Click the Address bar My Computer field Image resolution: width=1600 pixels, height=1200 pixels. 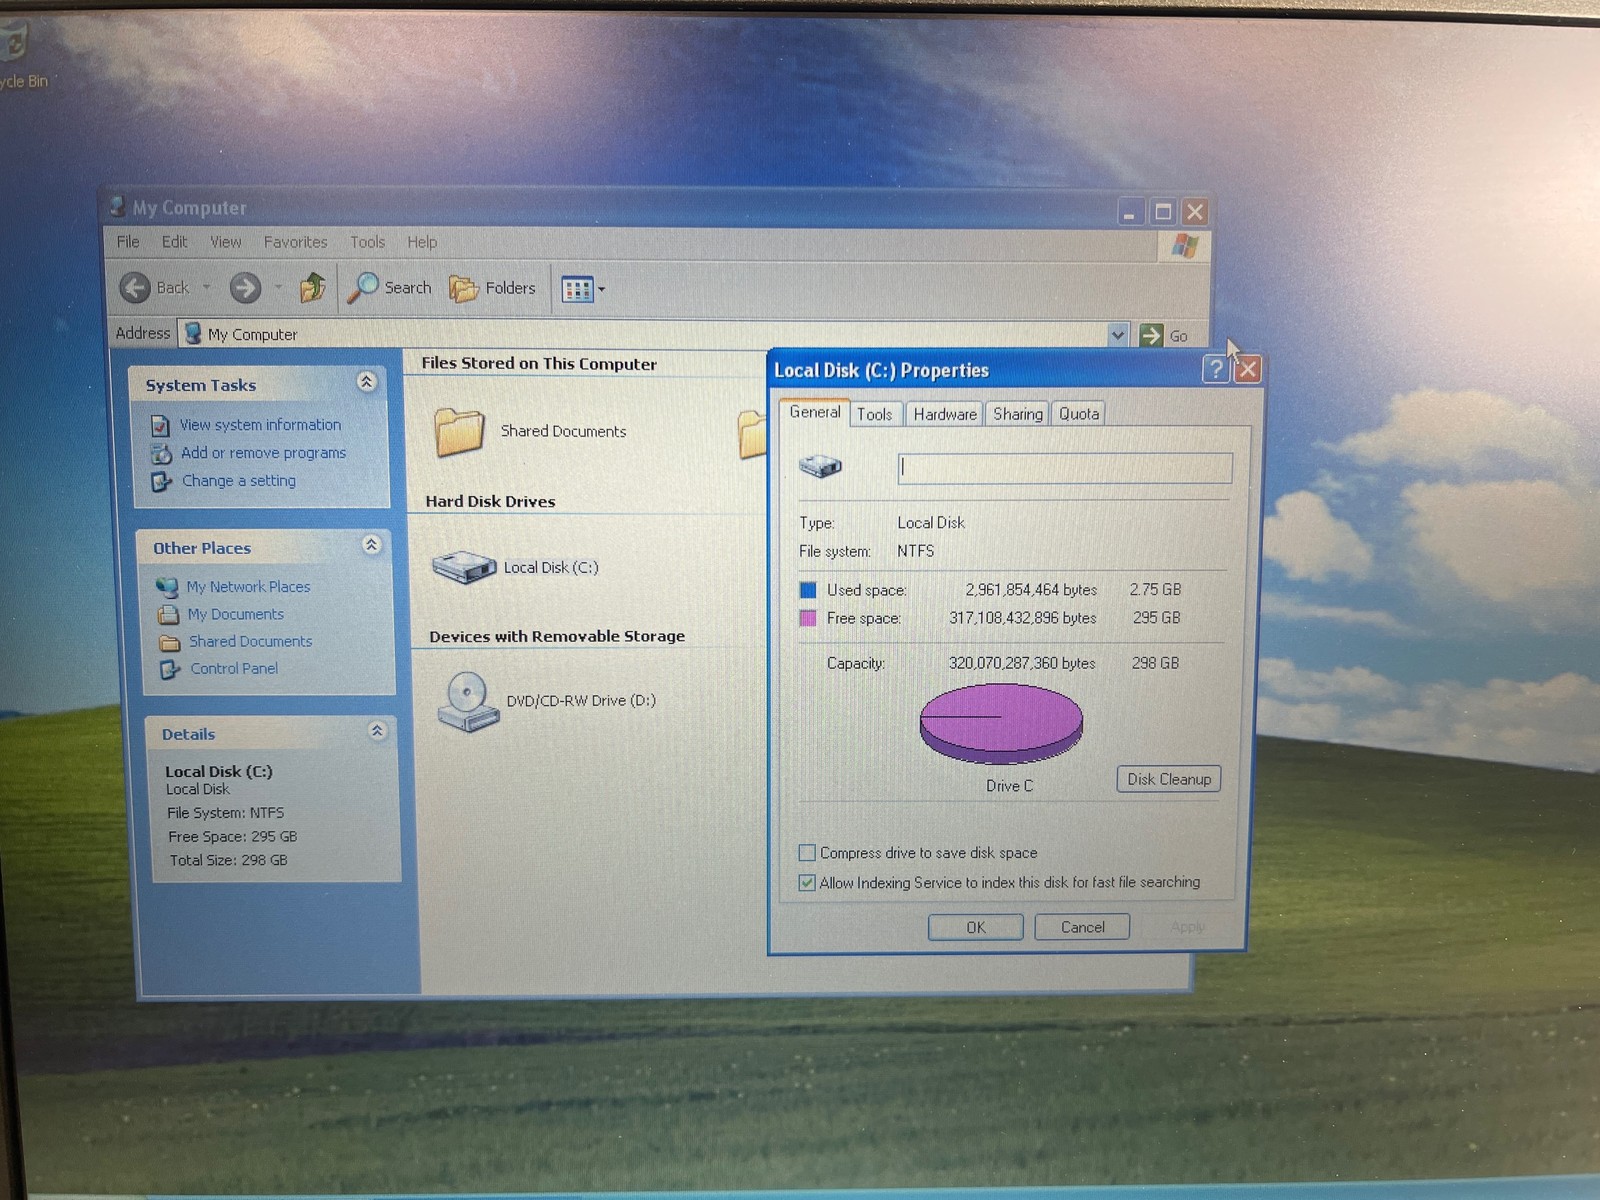pos(643,334)
